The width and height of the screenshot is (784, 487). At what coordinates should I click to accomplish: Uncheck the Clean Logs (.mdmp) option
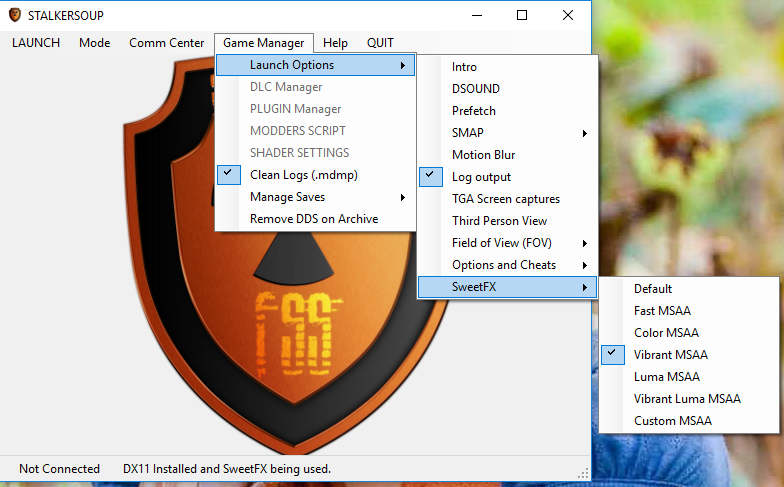click(316, 175)
